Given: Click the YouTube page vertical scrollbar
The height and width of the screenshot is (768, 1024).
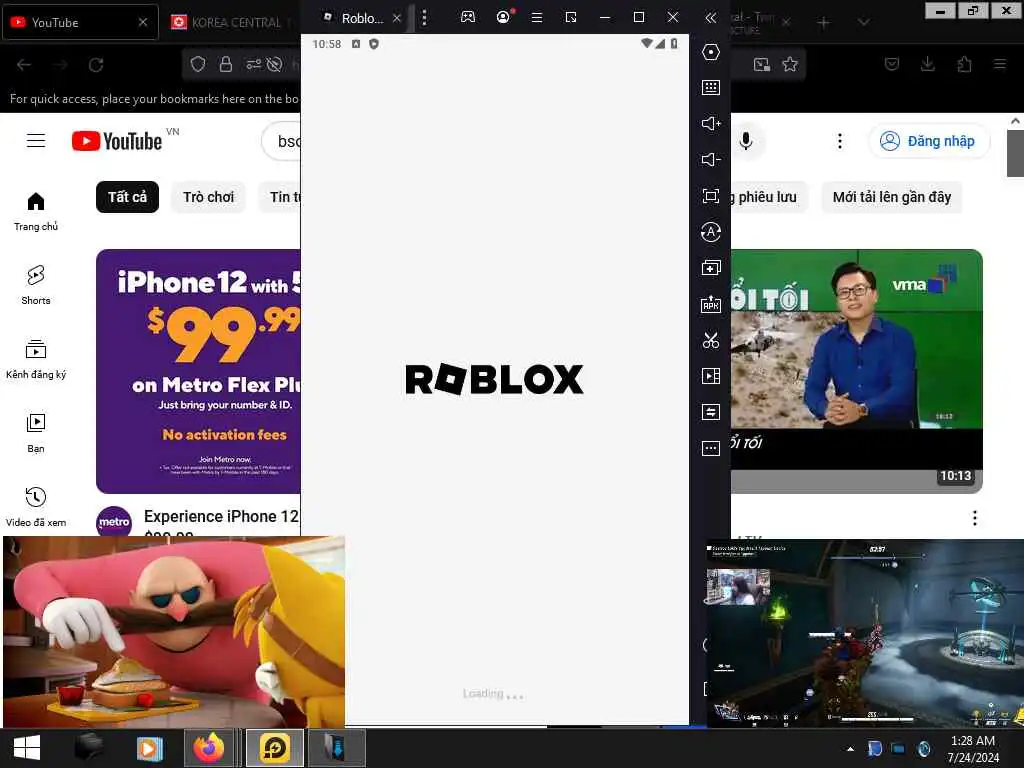Looking at the screenshot, I should (1015, 153).
